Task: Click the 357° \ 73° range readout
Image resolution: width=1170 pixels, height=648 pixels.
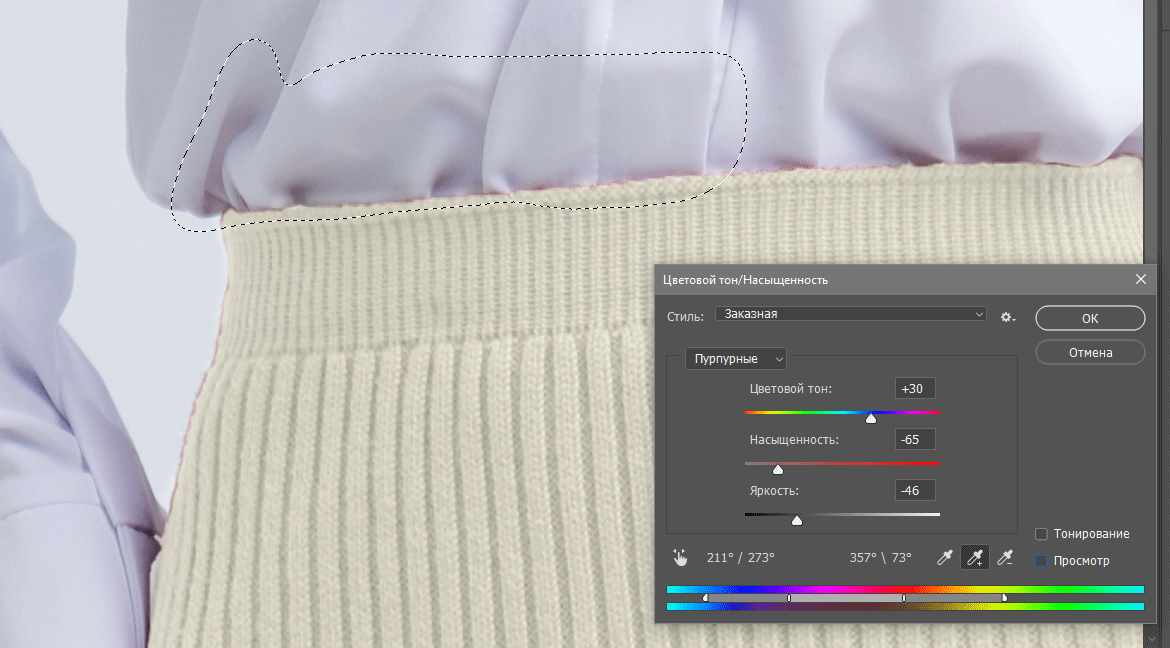Action: [x=880, y=558]
